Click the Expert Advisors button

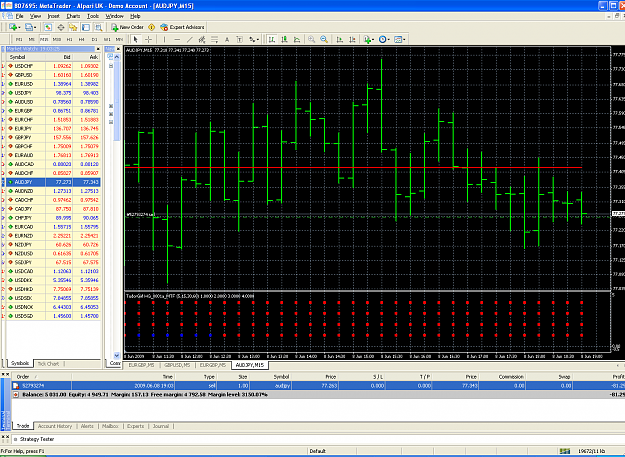[x=182, y=27]
